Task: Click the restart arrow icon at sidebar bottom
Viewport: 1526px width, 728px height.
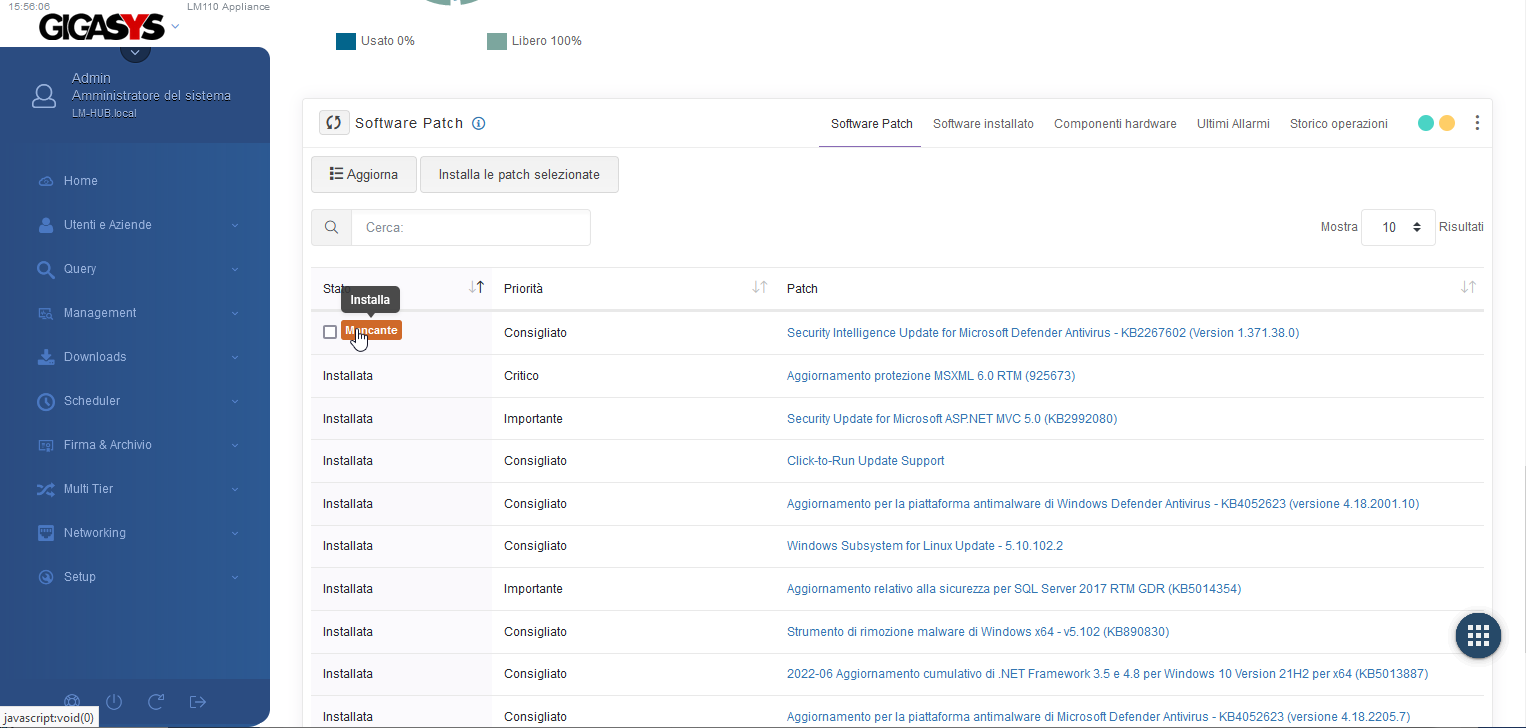Action: coord(155,702)
